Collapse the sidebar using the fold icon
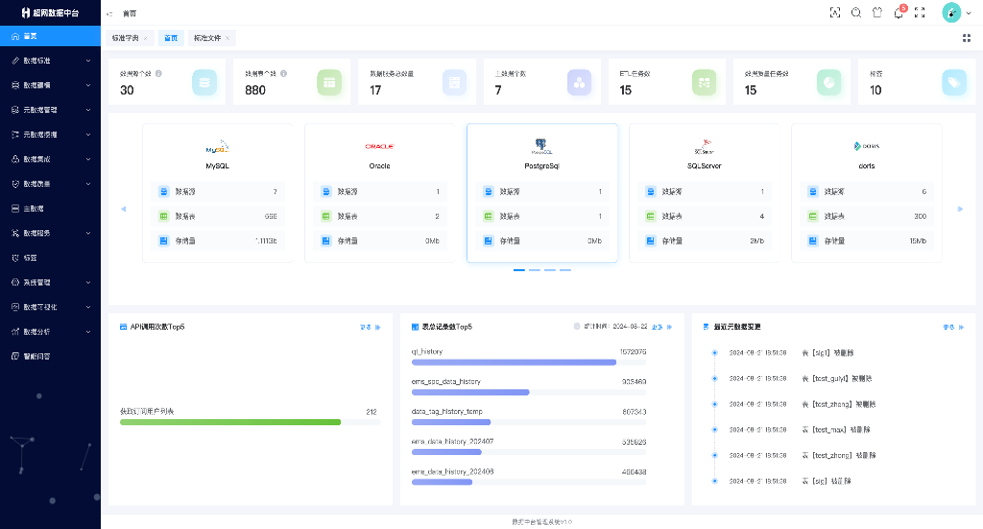Viewport: 983px width, 529px height. click(109, 13)
